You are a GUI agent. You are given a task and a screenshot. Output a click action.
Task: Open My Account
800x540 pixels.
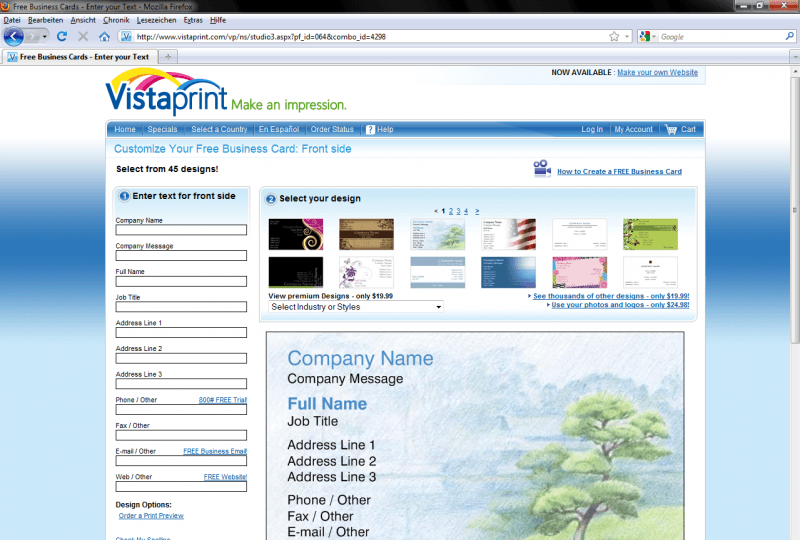point(633,130)
